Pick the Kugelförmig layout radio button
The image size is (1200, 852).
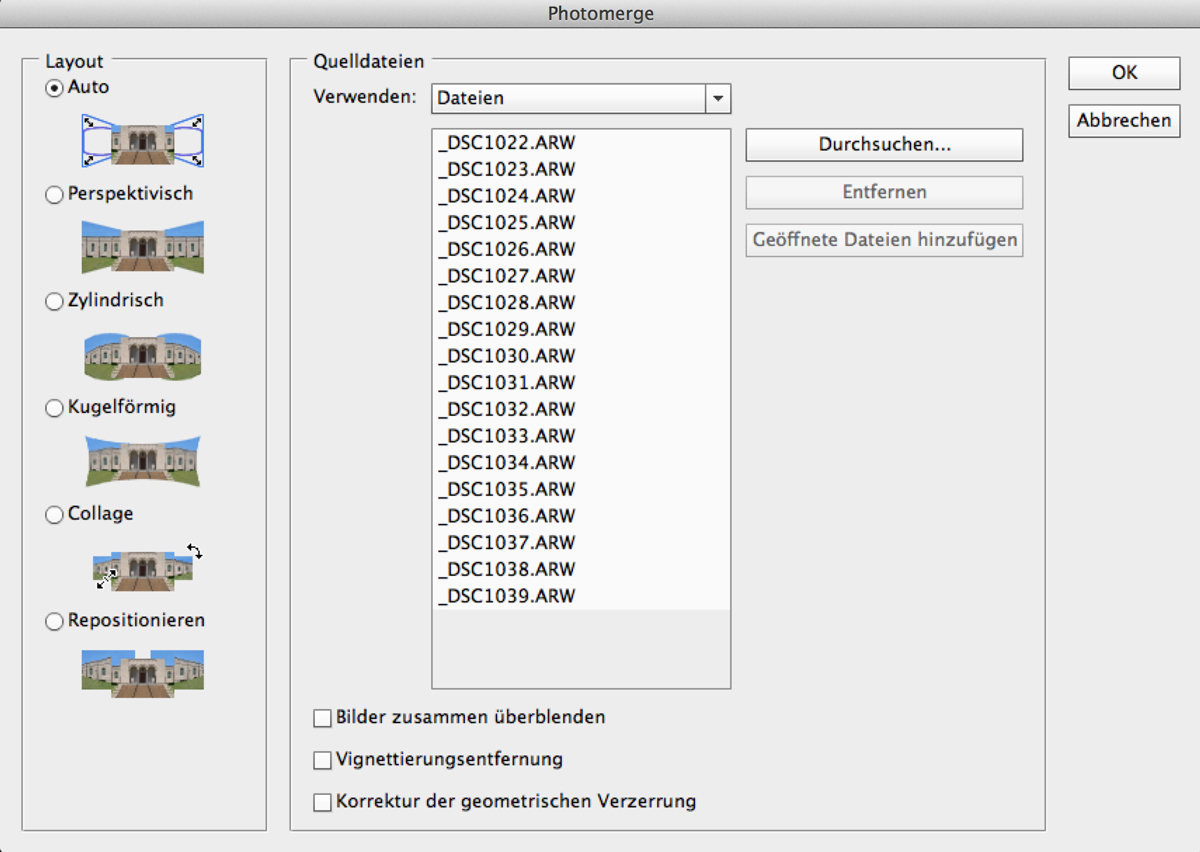[54, 408]
